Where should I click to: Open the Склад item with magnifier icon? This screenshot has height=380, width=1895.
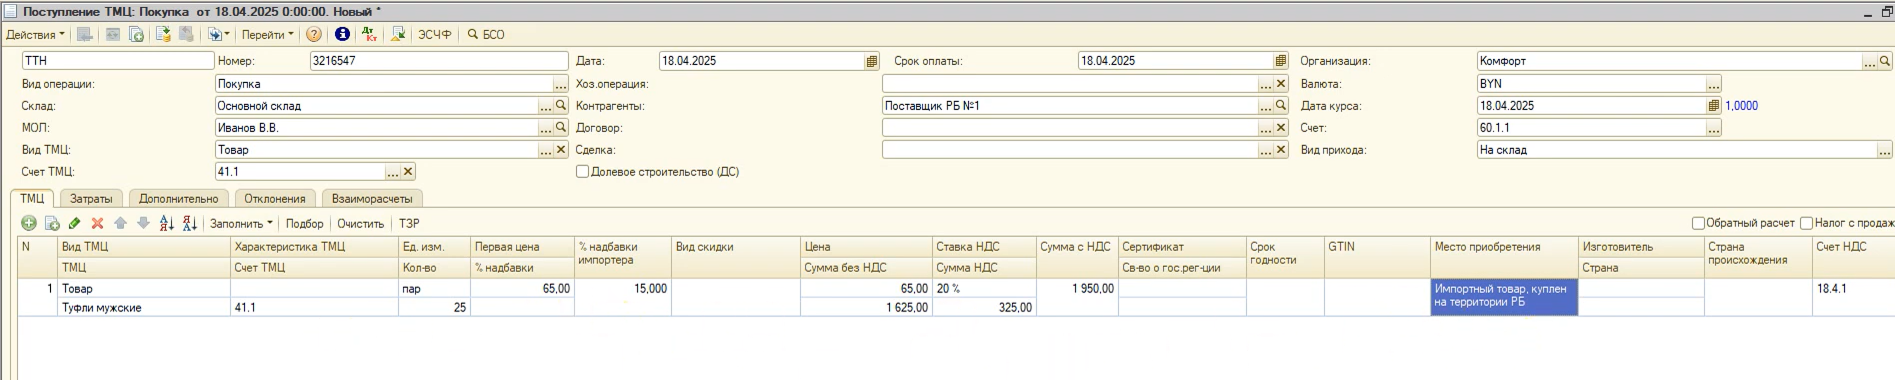click(561, 106)
